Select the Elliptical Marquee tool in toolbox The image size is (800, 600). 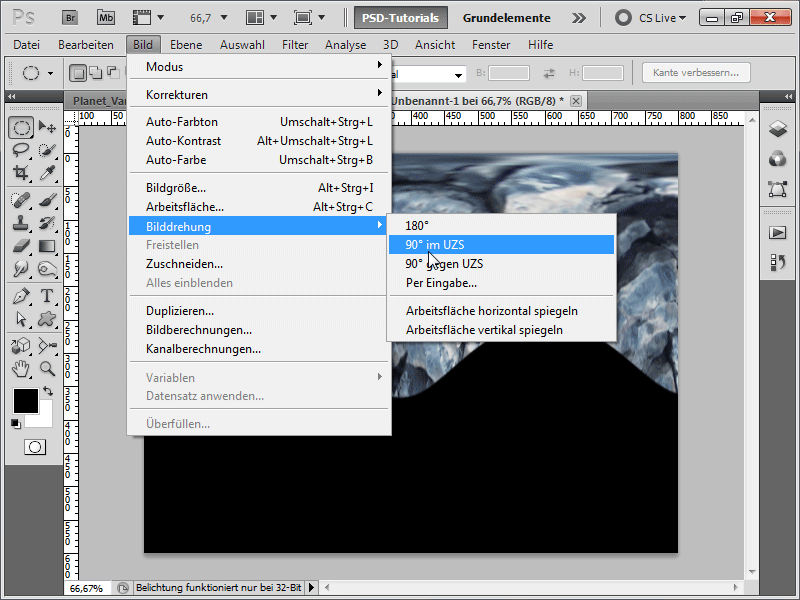[x=21, y=127]
